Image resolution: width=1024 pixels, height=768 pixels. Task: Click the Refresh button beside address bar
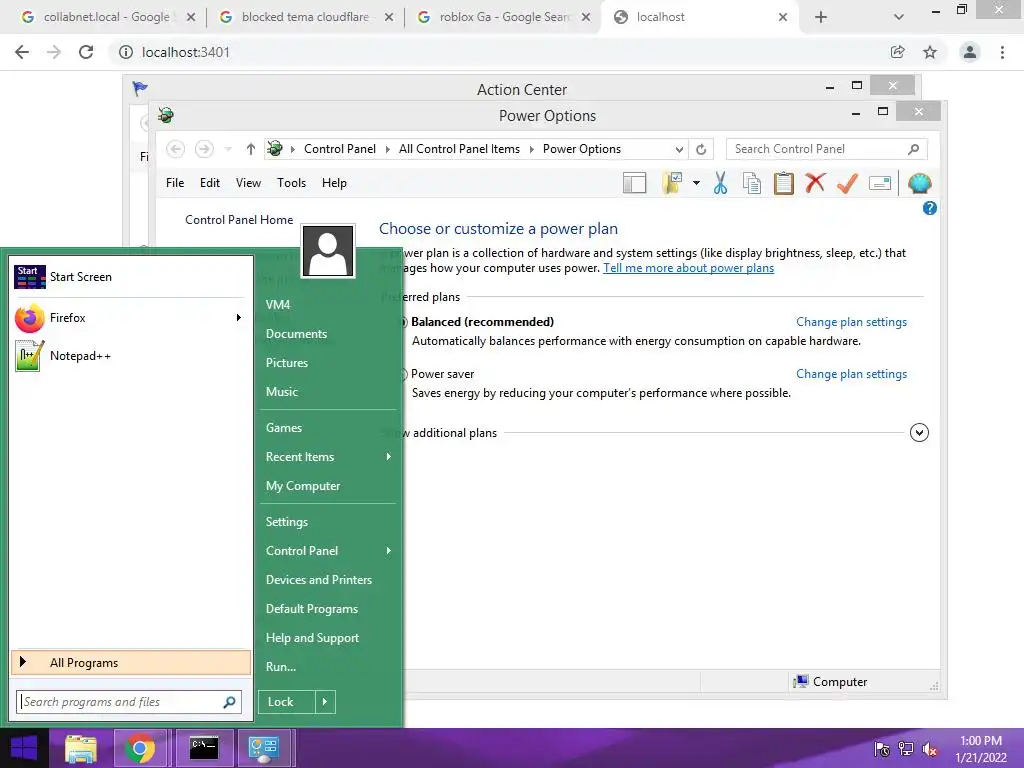(x=701, y=150)
